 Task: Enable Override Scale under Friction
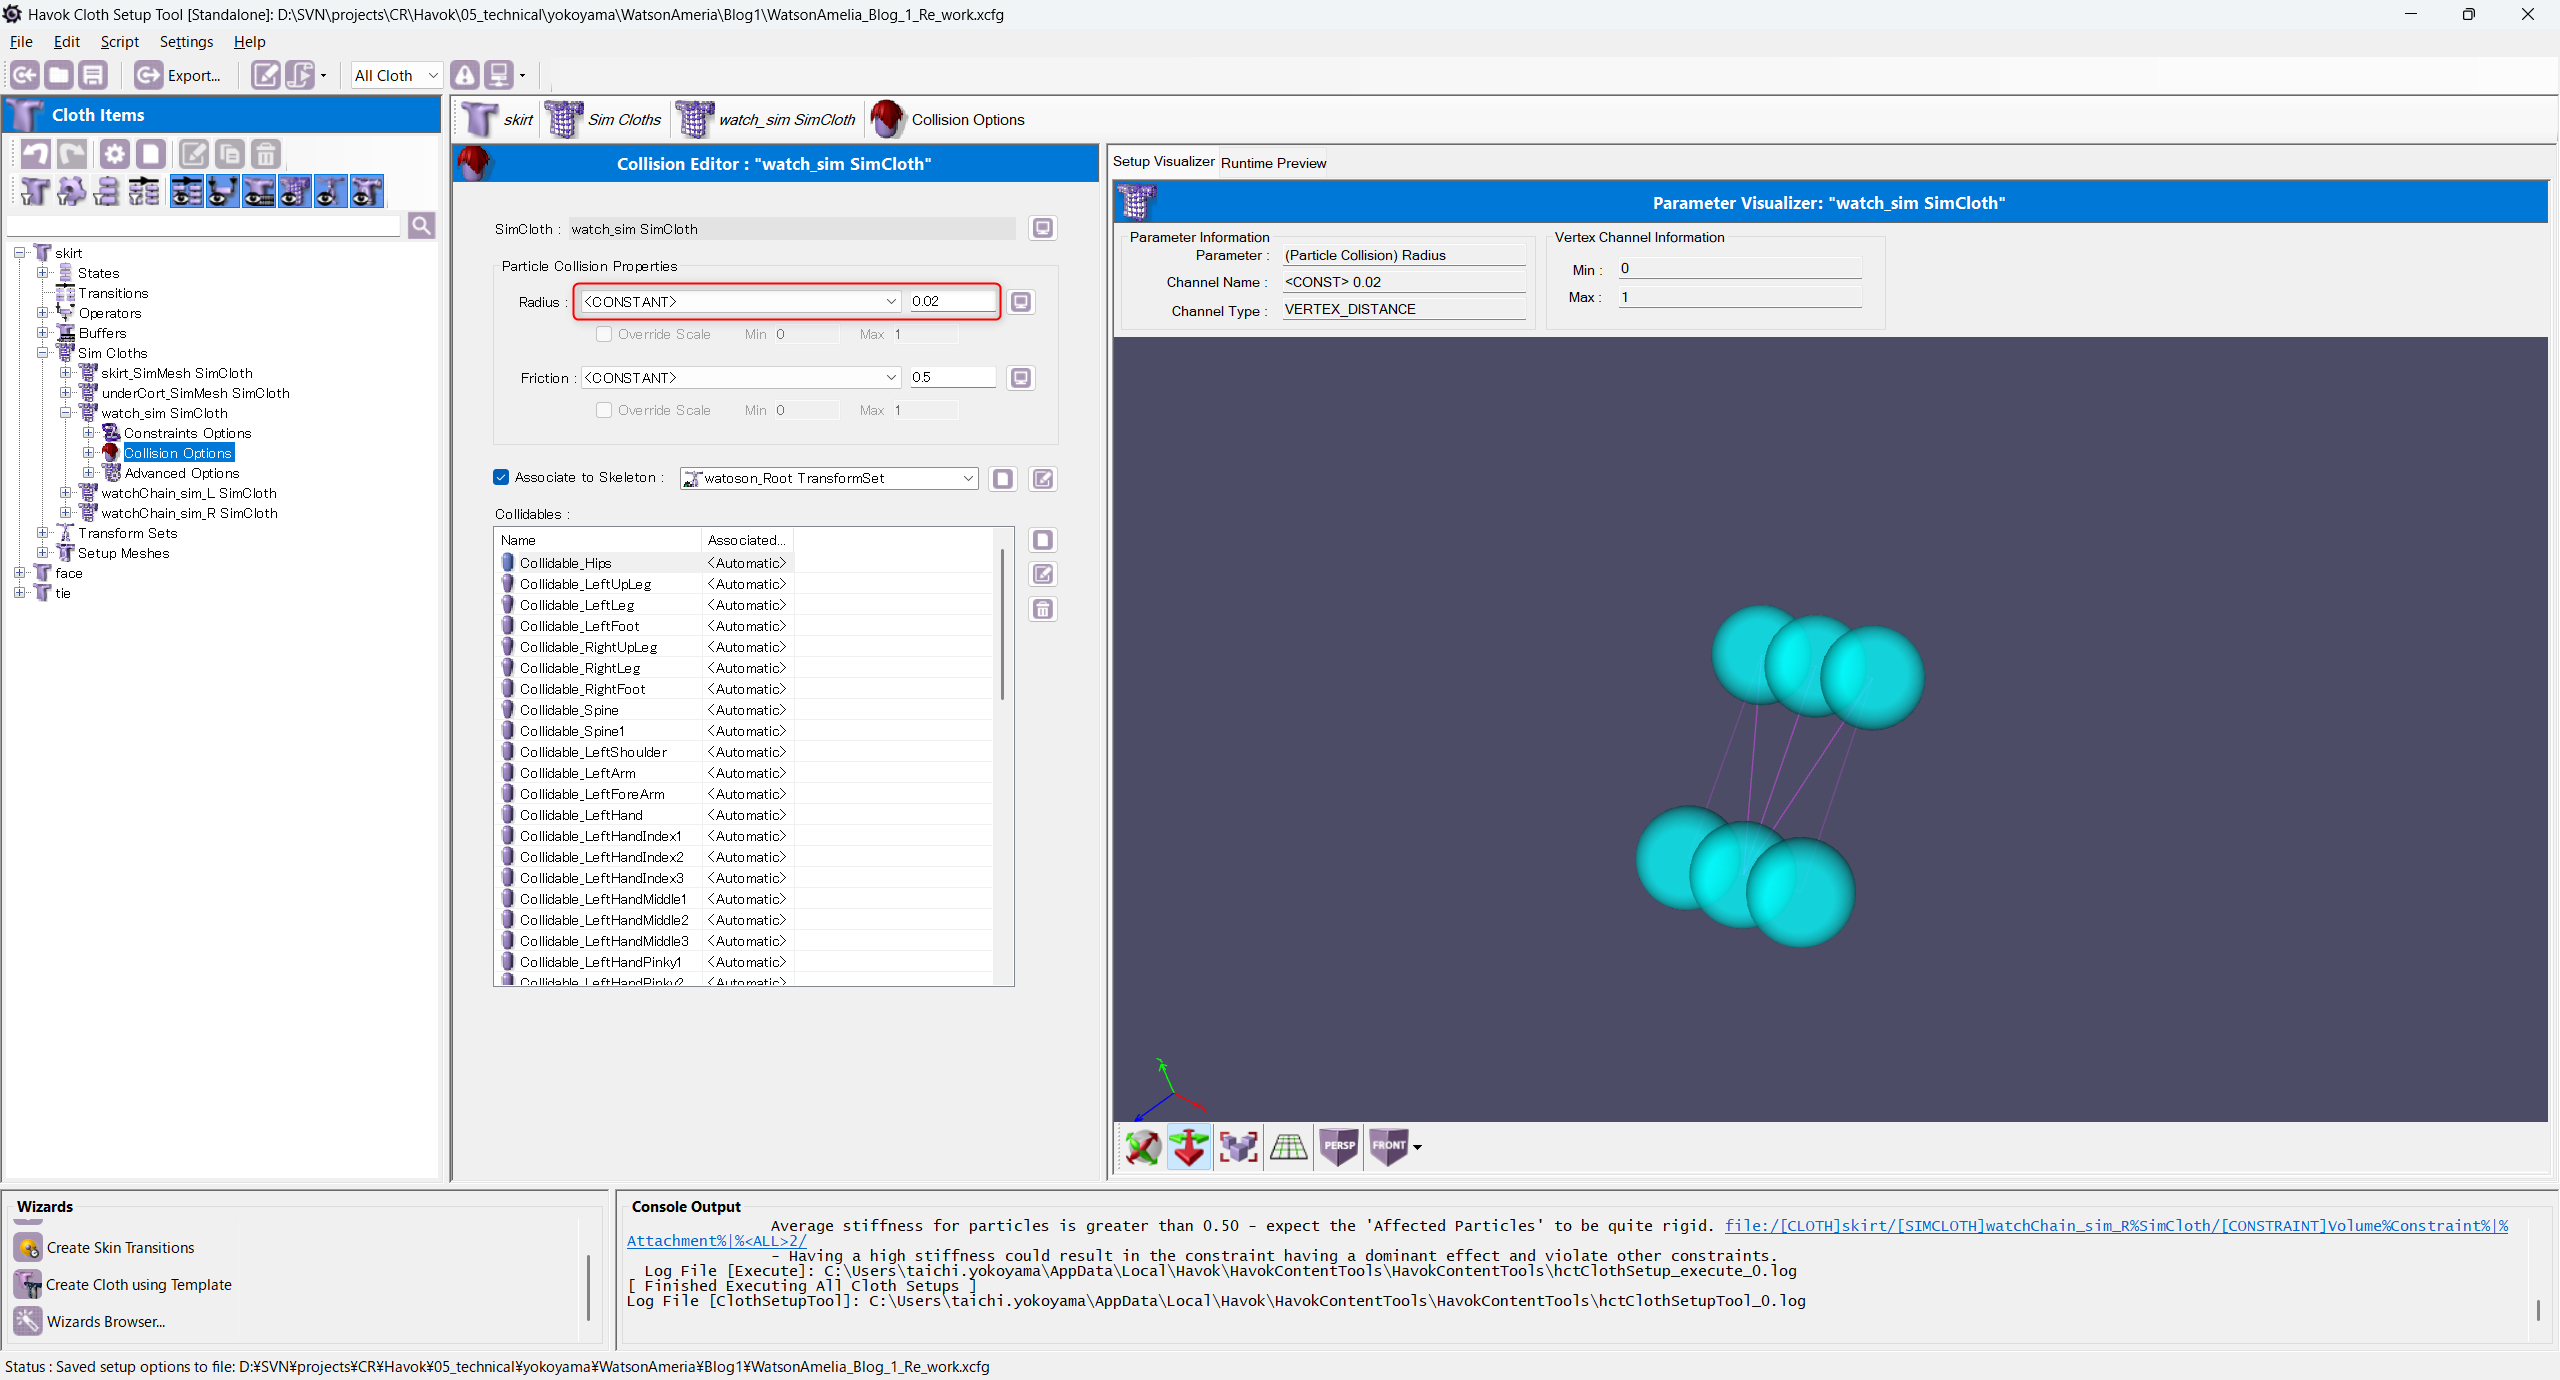tap(604, 410)
